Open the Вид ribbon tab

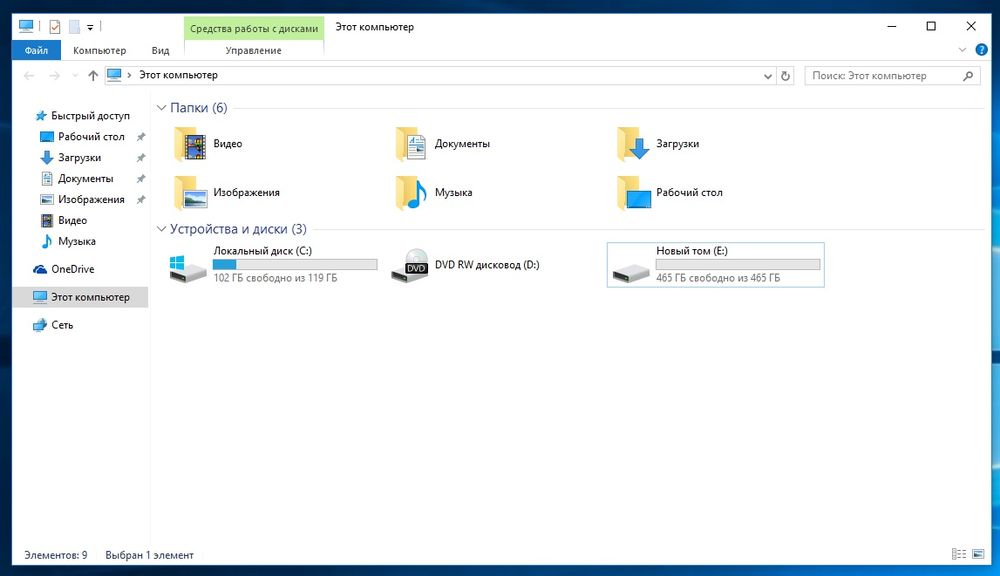click(x=160, y=50)
